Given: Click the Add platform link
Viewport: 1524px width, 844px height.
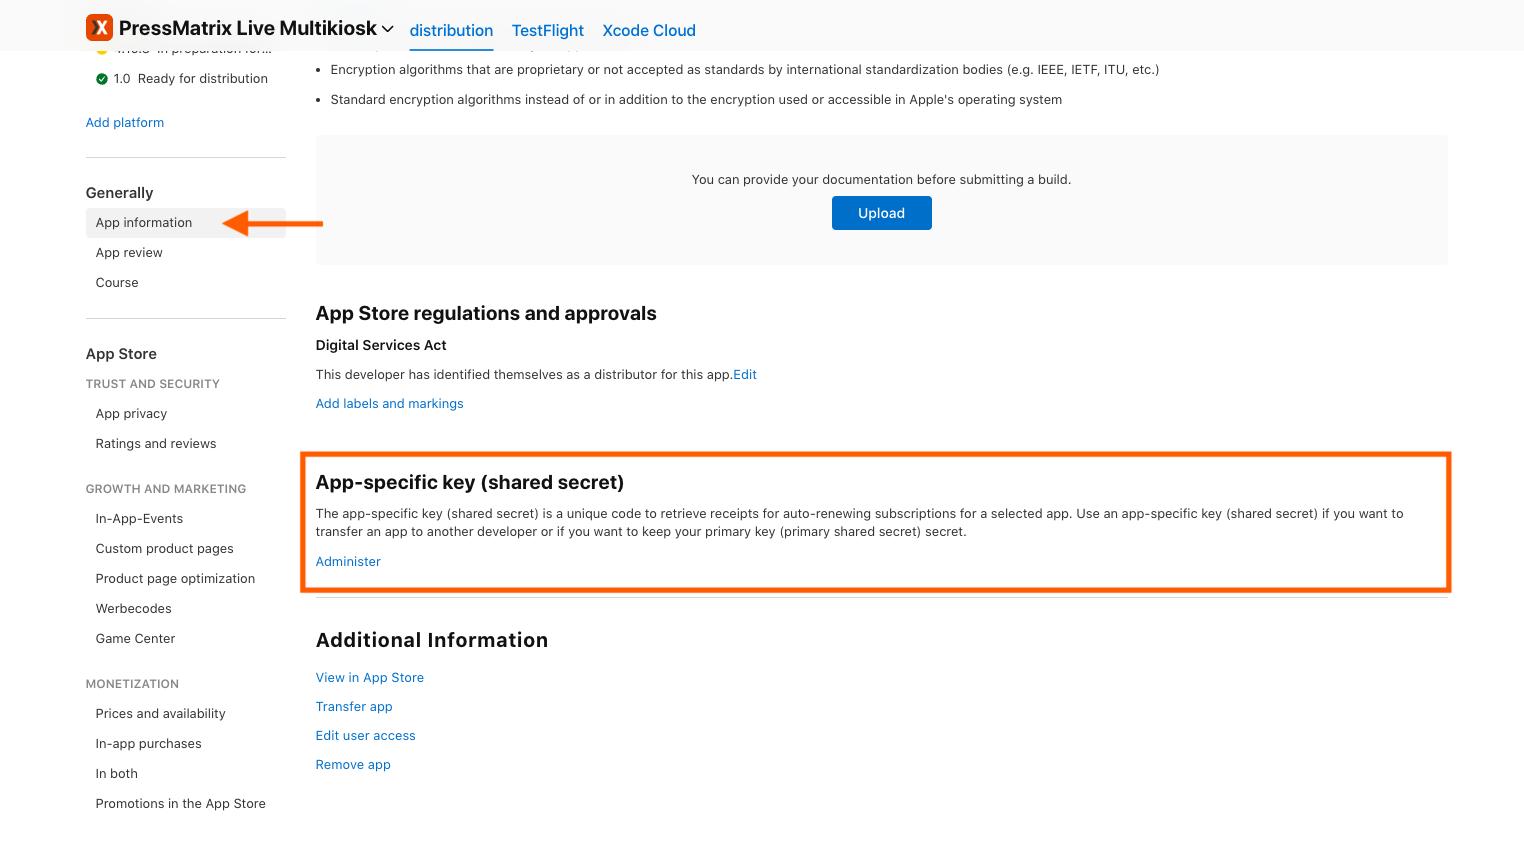Looking at the screenshot, I should 125,123.
